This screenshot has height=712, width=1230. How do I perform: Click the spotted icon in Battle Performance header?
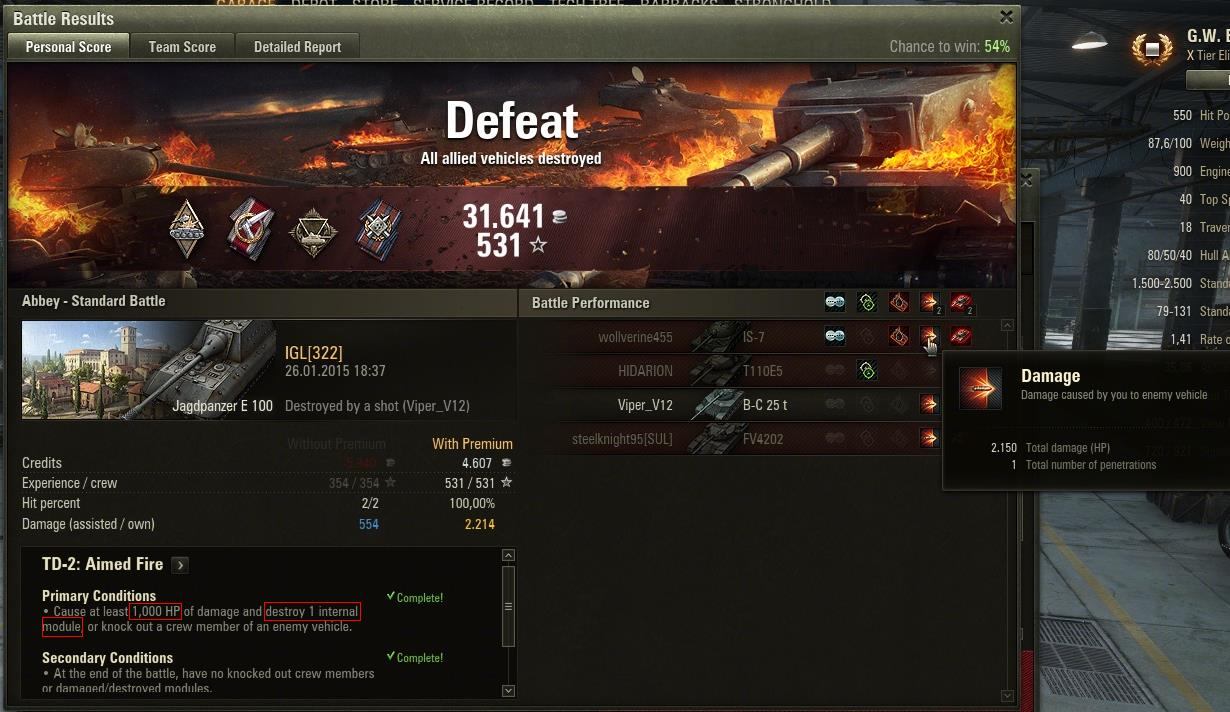(x=835, y=303)
